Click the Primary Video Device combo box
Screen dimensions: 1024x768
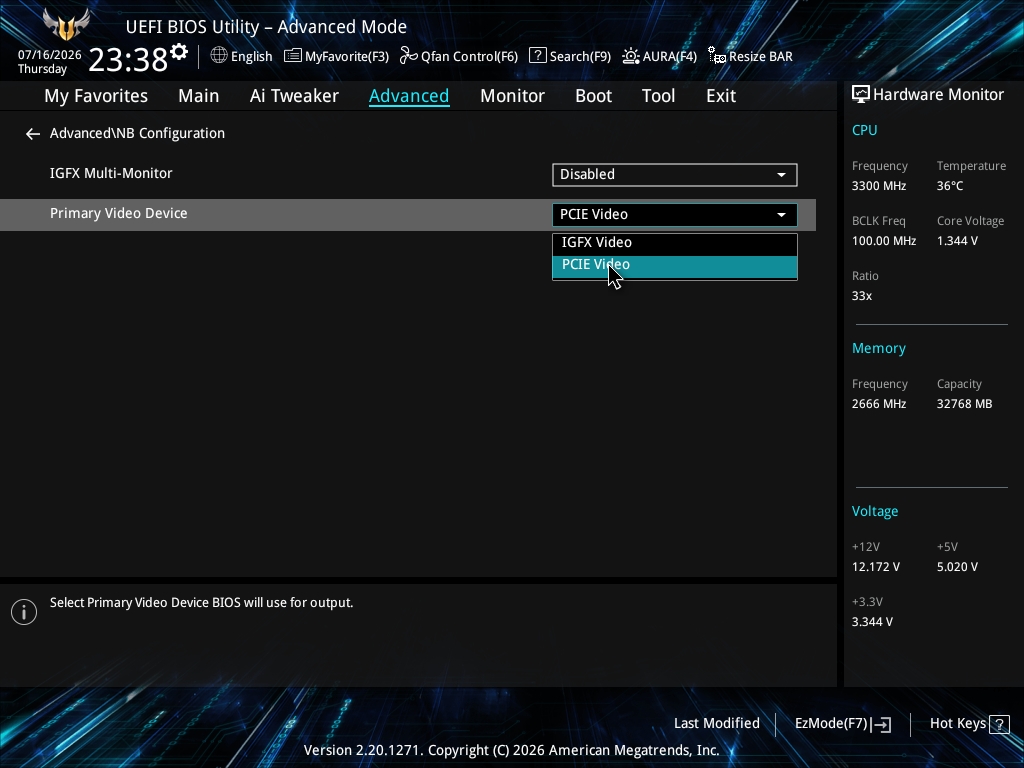click(x=675, y=215)
